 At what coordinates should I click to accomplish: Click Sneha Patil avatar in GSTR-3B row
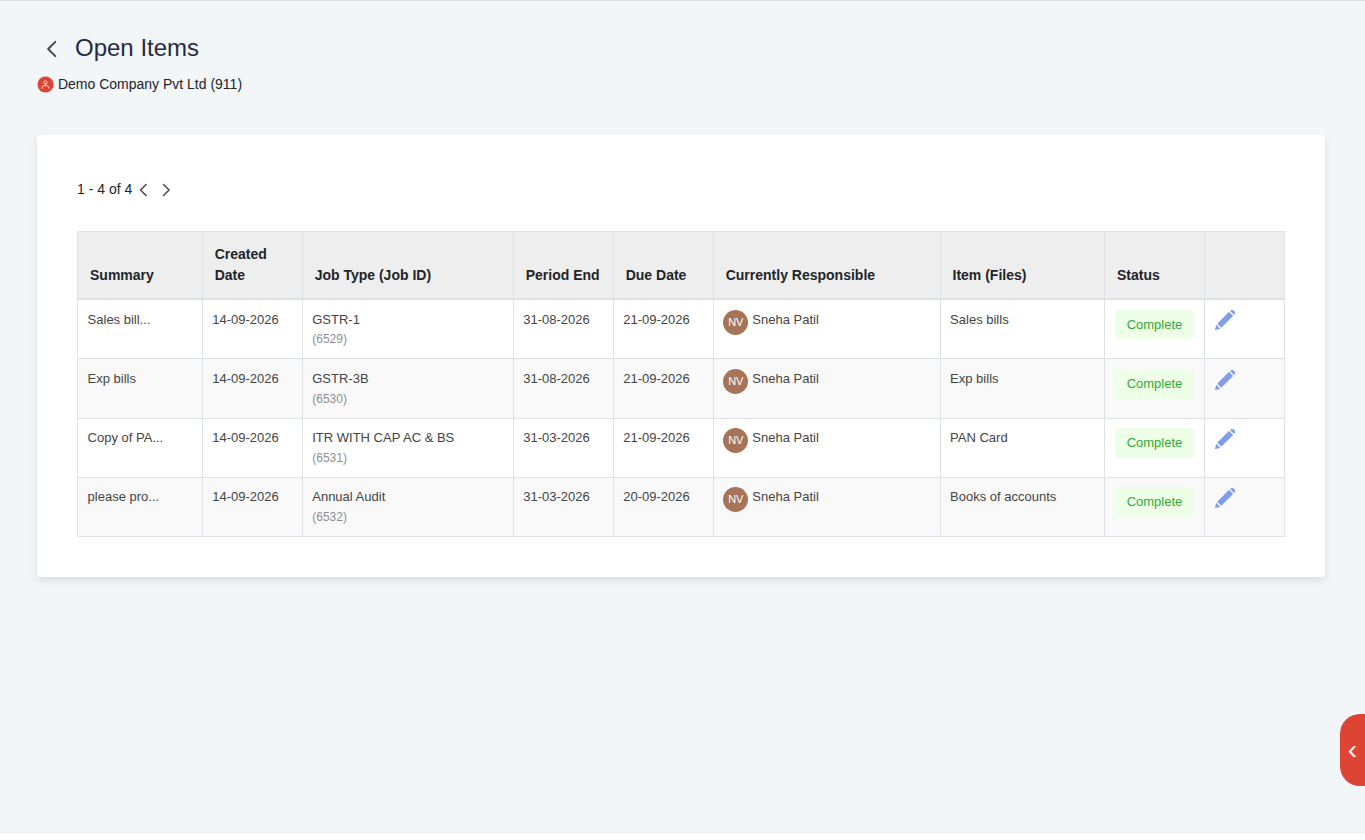[736, 381]
